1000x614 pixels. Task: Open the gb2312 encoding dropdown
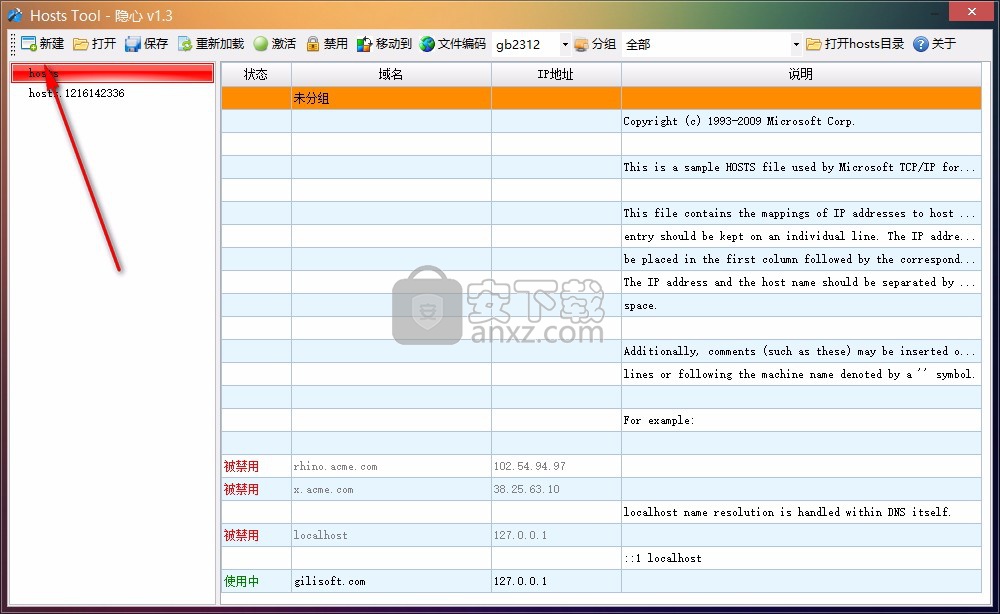564,45
